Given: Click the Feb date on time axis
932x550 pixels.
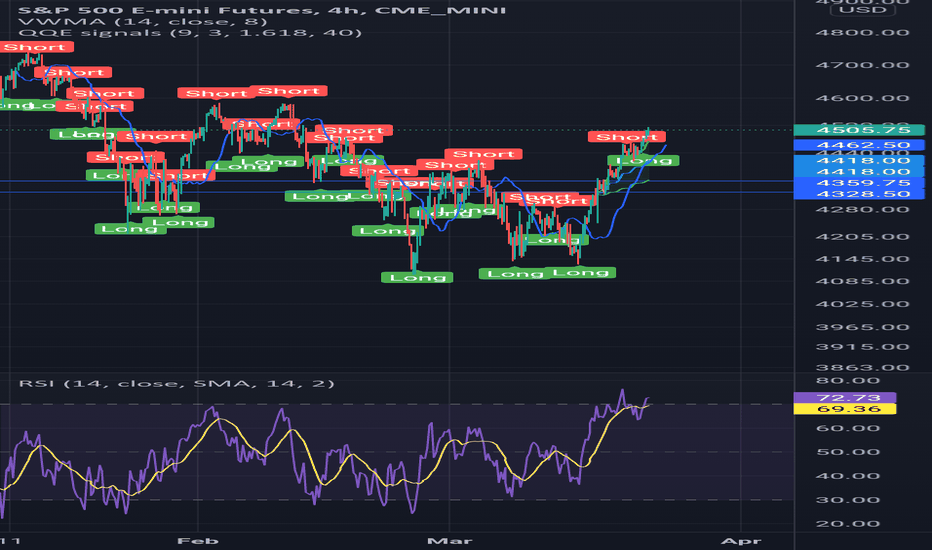Looking at the screenshot, I should coord(198,540).
